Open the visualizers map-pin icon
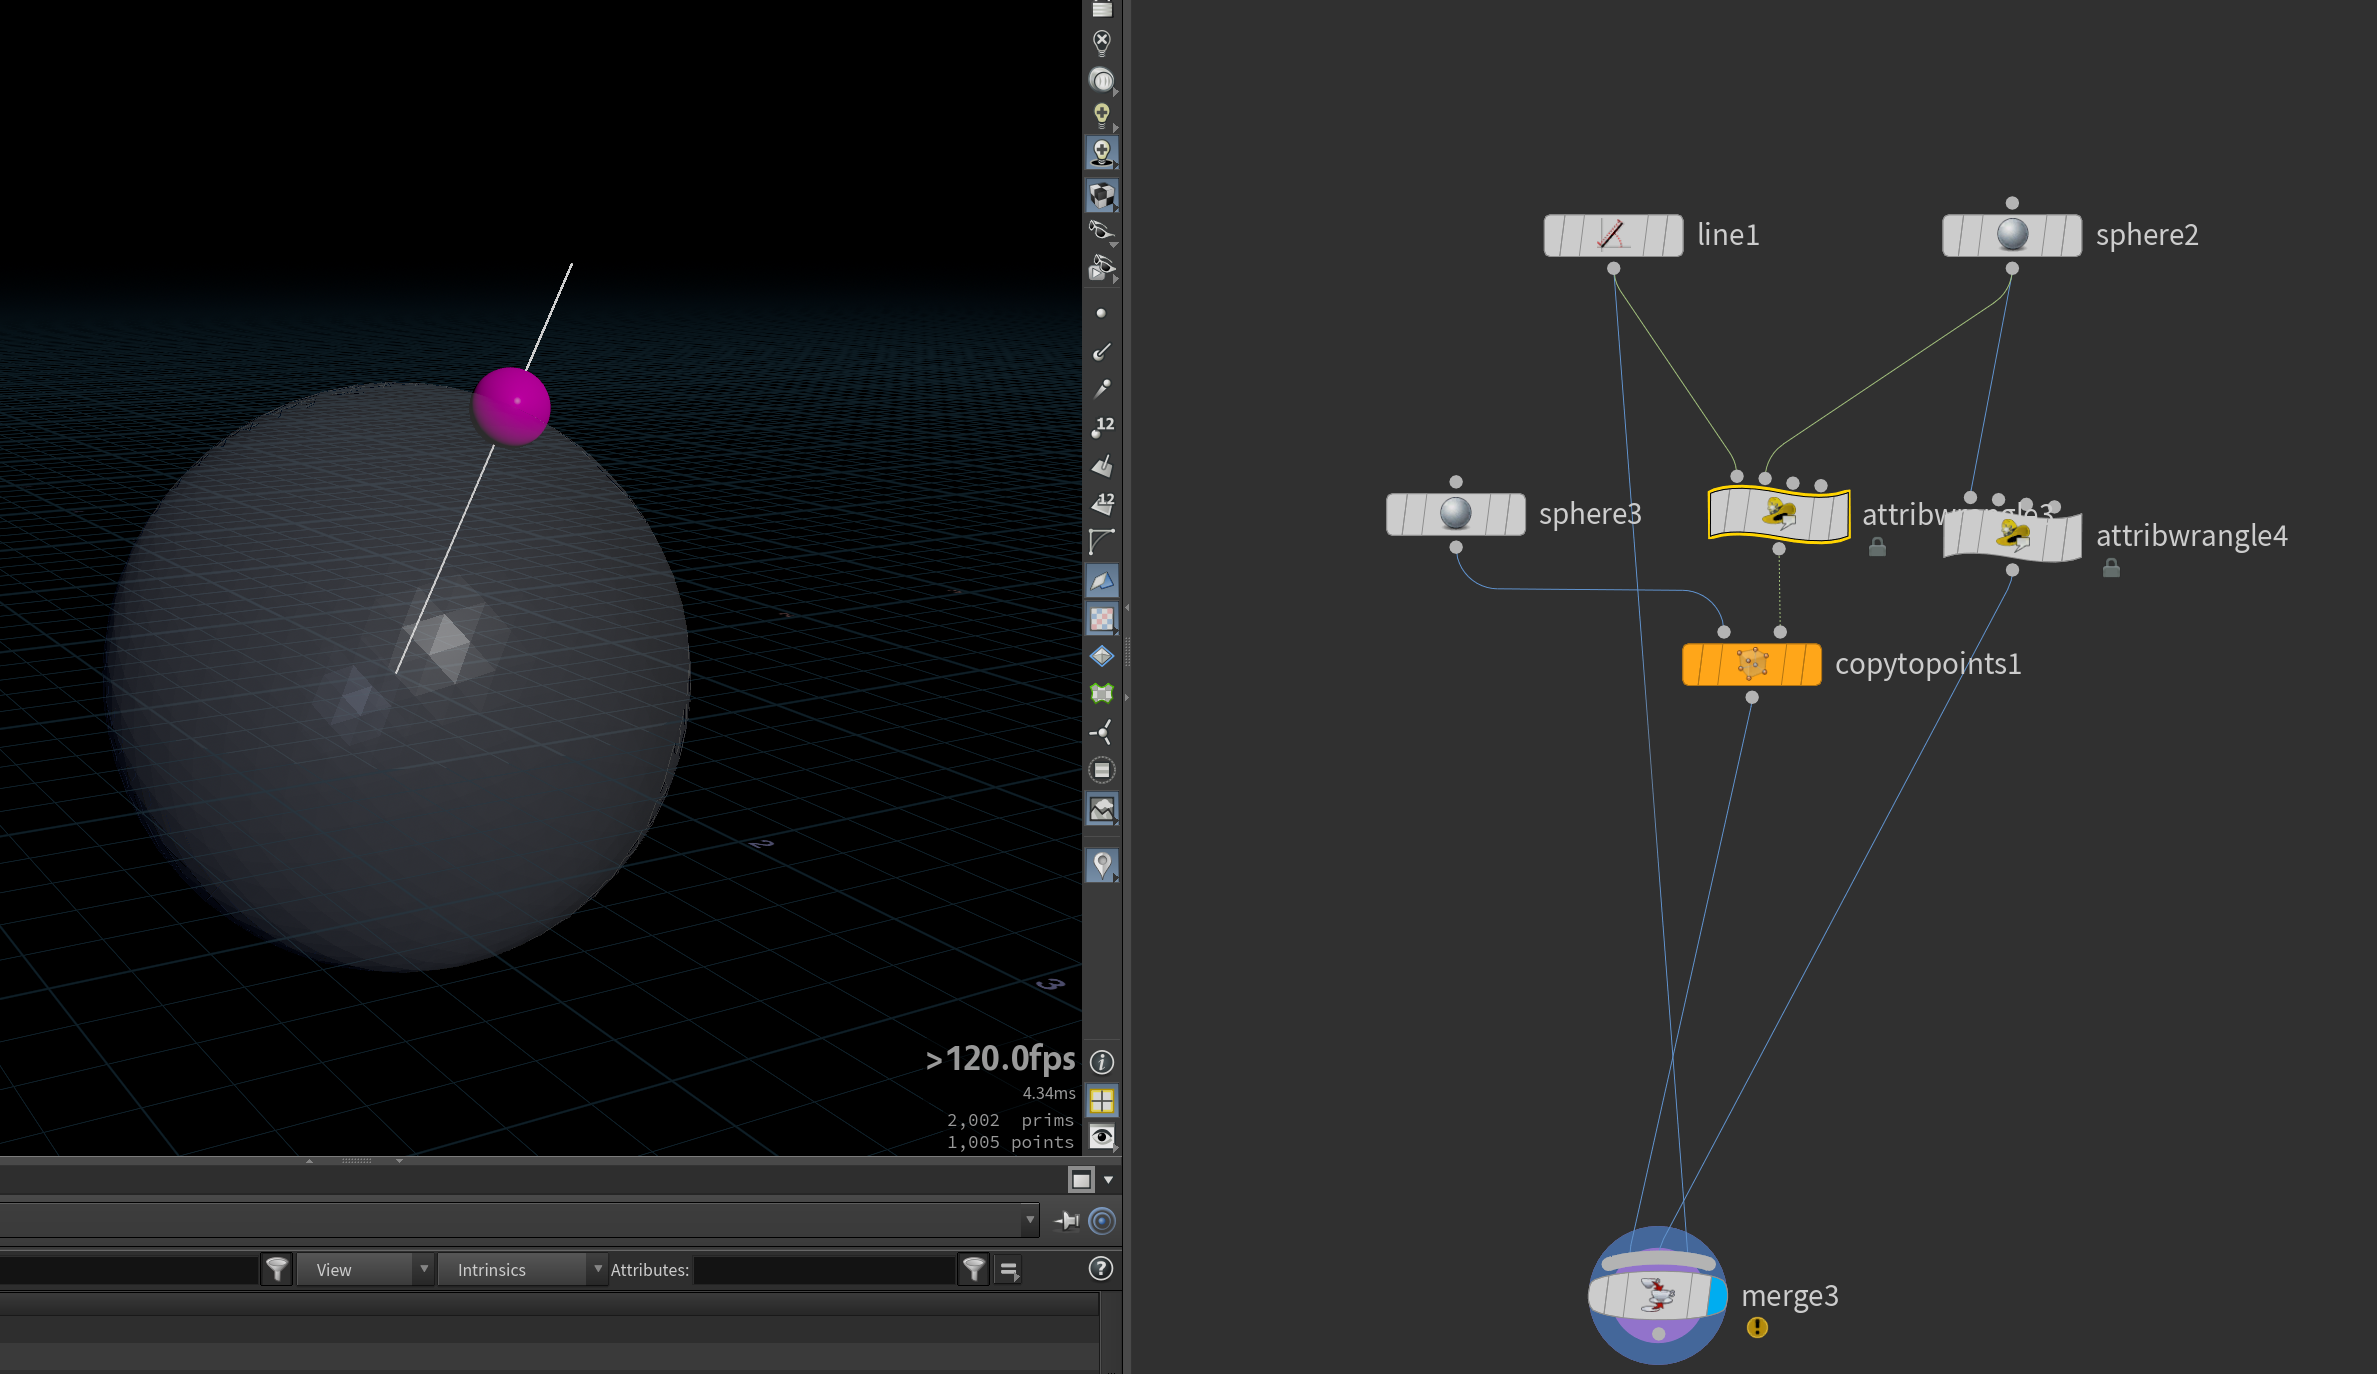This screenshot has width=2377, height=1374. point(1101,865)
